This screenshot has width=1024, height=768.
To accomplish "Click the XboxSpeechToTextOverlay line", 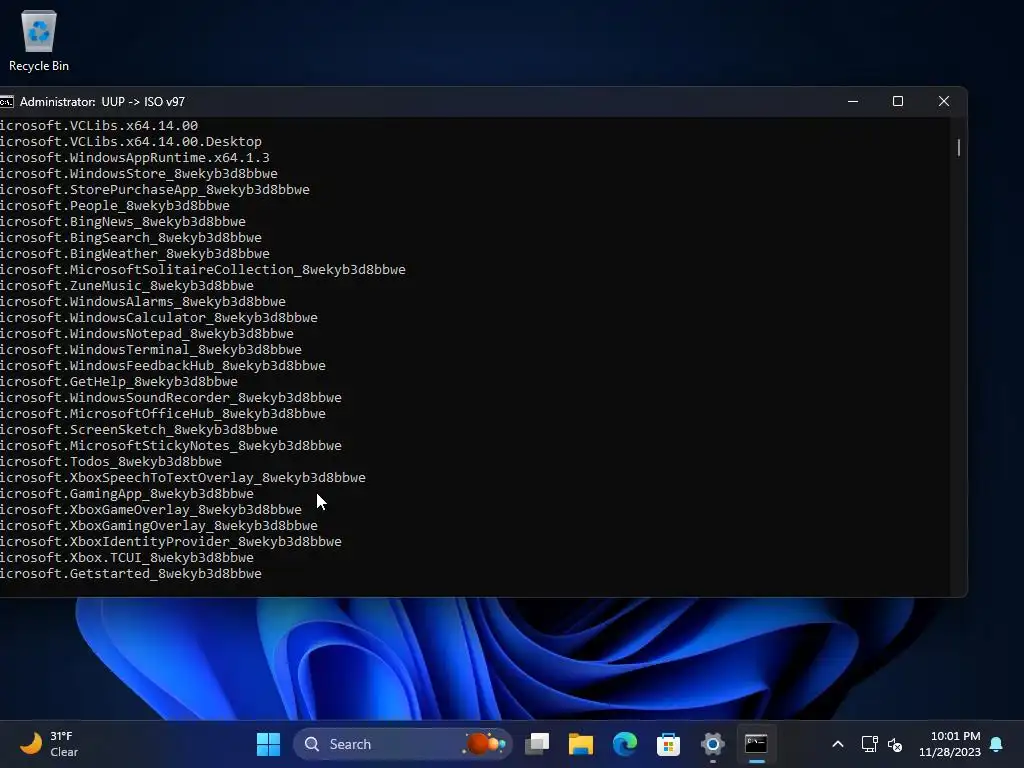I will 183,477.
